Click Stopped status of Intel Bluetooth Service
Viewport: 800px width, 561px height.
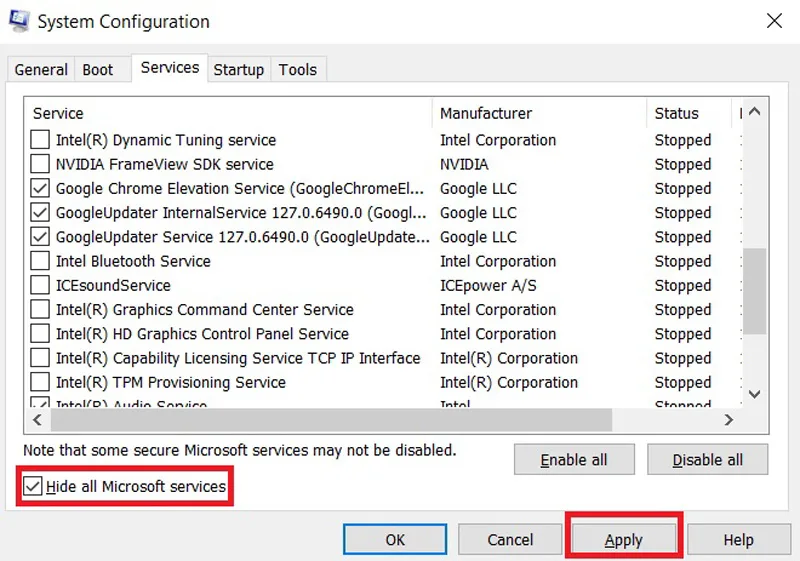click(x=683, y=261)
